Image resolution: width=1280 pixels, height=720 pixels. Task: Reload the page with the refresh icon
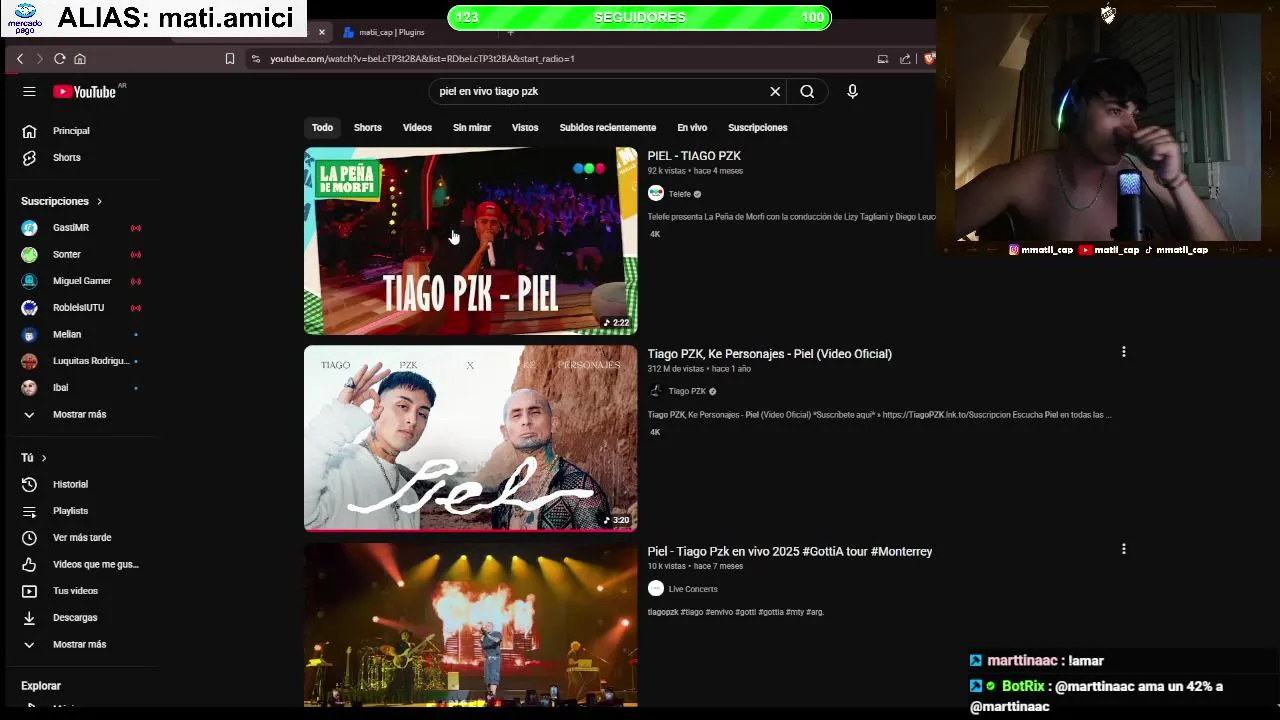[60, 59]
